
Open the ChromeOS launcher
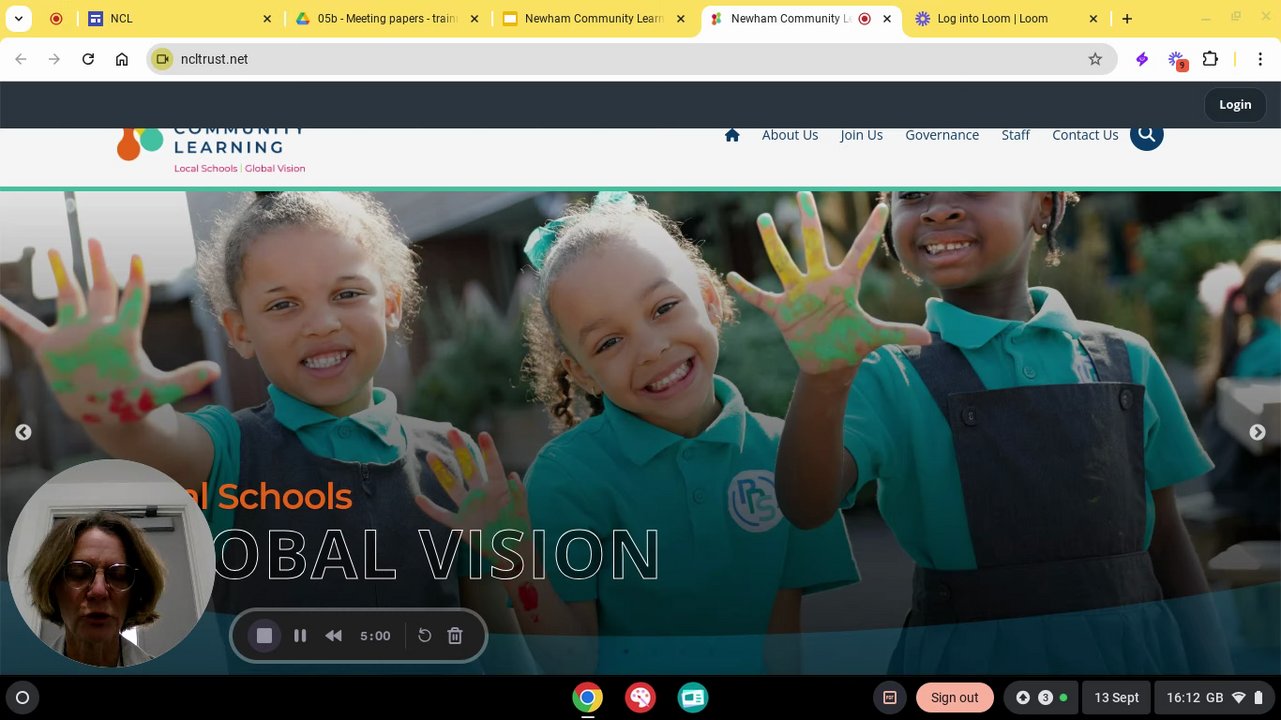point(23,698)
